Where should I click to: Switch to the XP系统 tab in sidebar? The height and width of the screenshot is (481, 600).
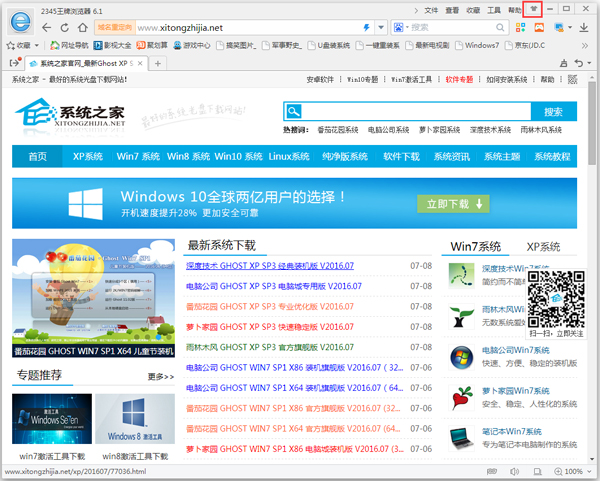pos(546,246)
